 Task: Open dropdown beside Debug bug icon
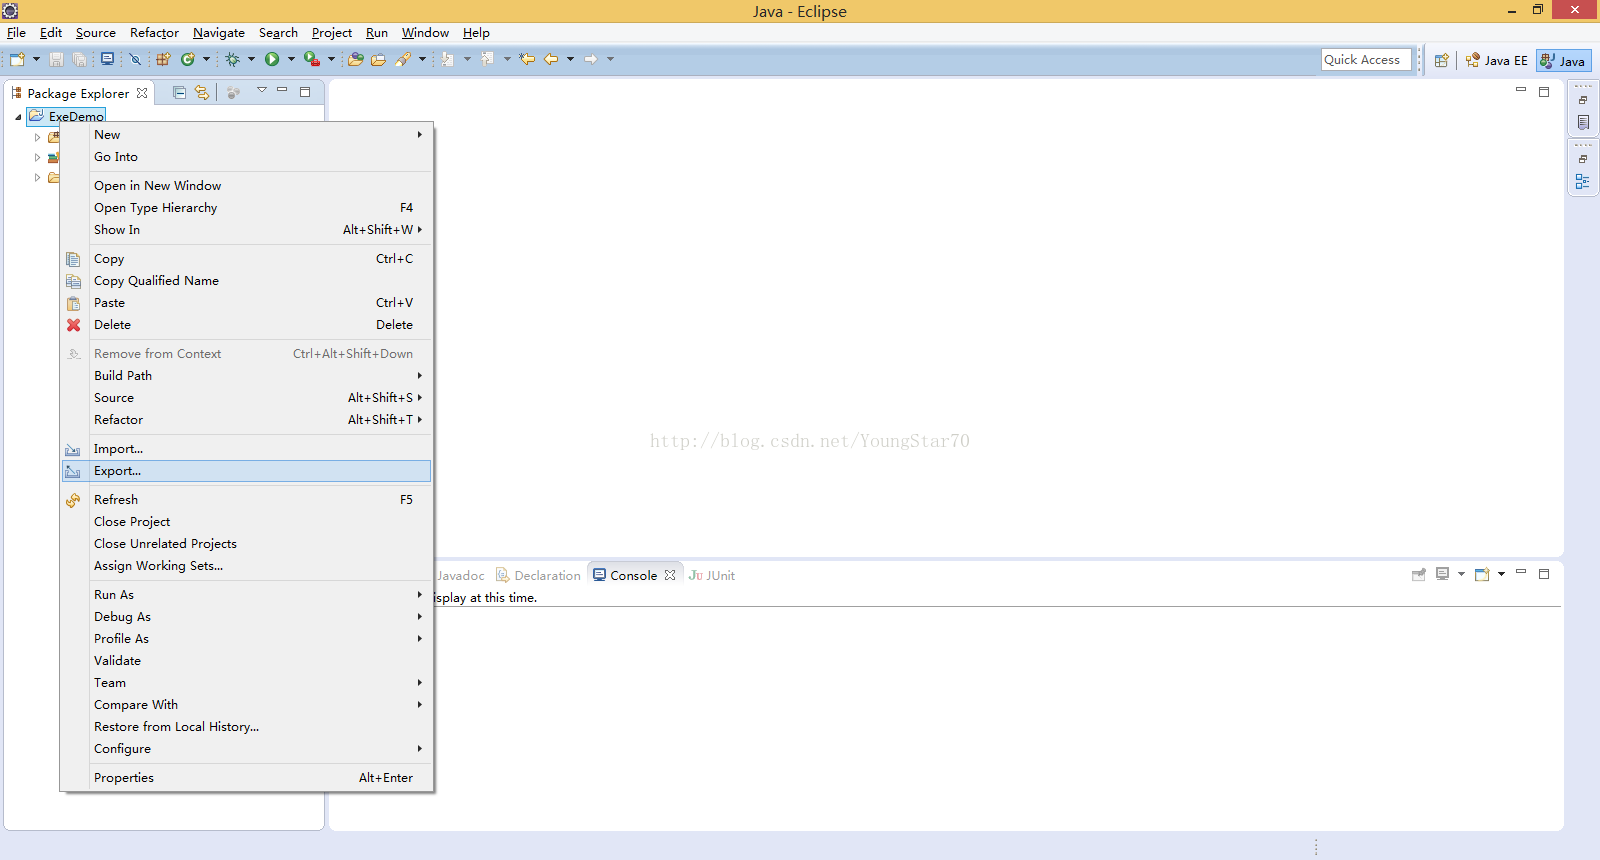(251, 60)
